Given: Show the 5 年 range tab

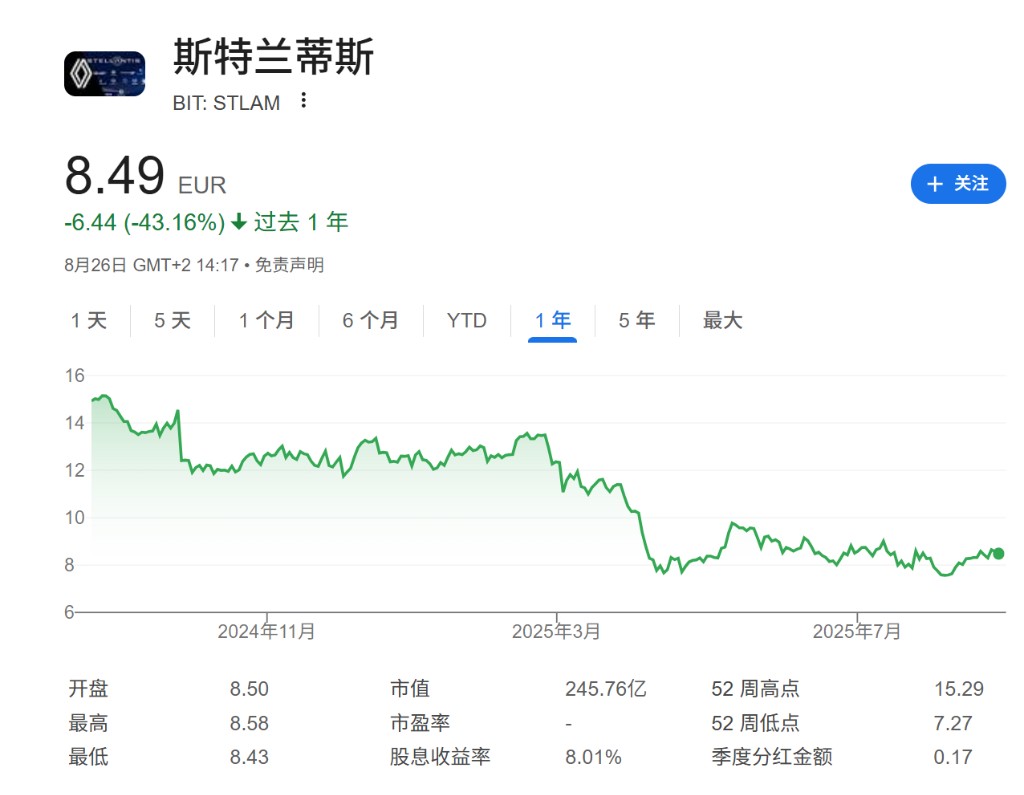Looking at the screenshot, I should point(637,321).
